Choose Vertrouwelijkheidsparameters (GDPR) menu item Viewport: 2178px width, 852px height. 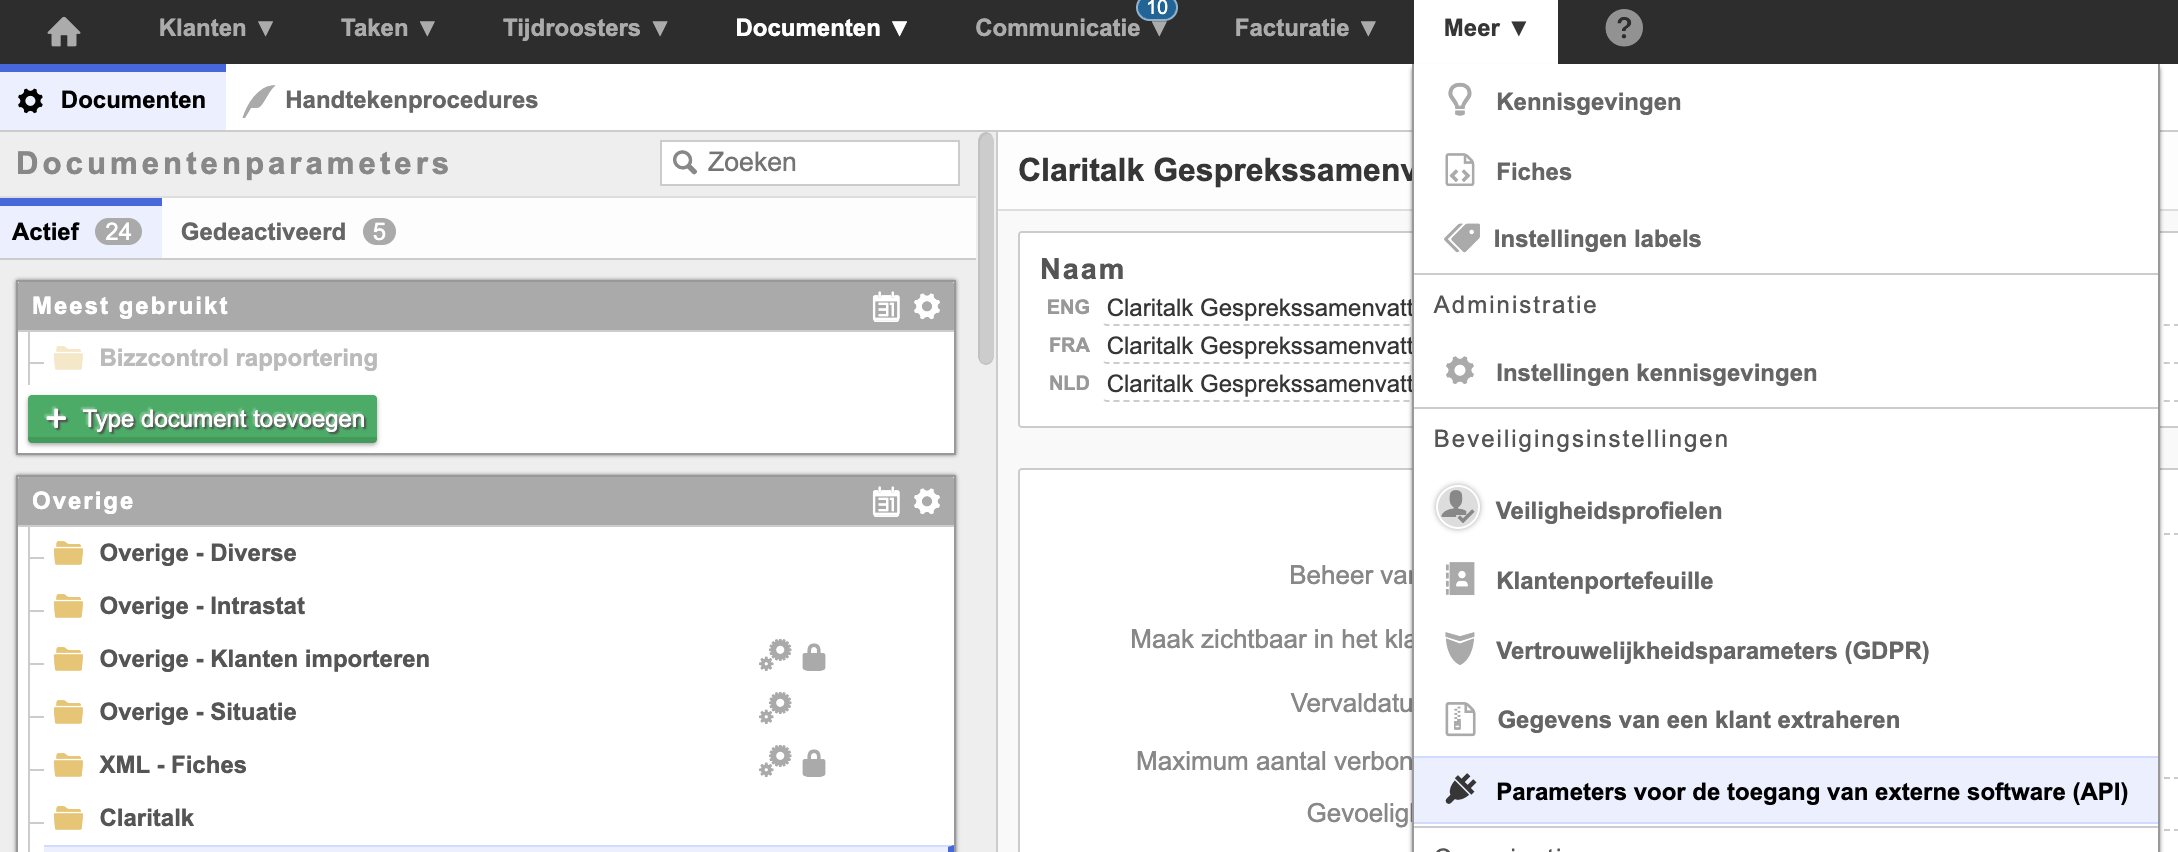click(x=1711, y=650)
